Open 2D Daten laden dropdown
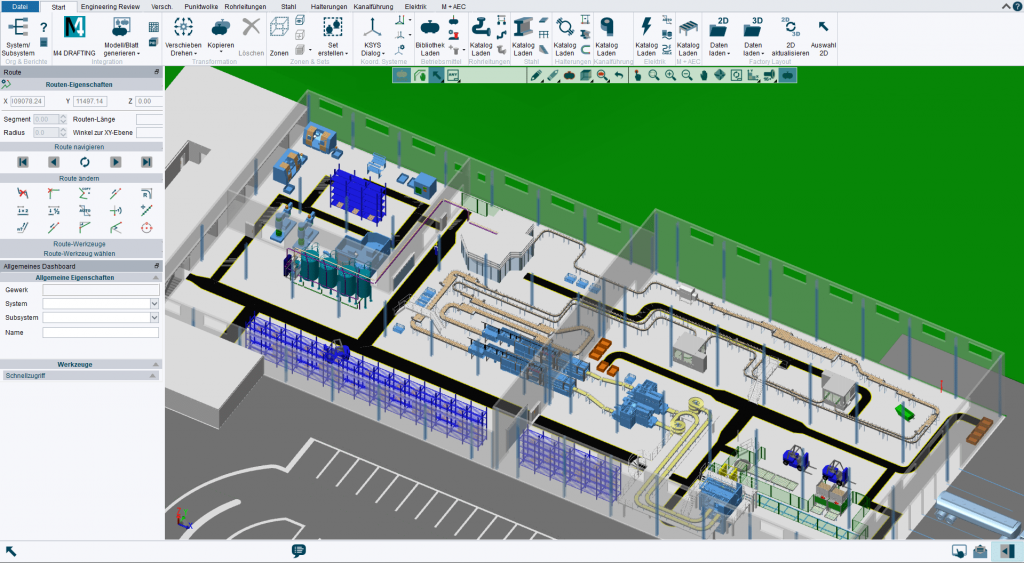This screenshot has height=563, width=1024. click(719, 37)
